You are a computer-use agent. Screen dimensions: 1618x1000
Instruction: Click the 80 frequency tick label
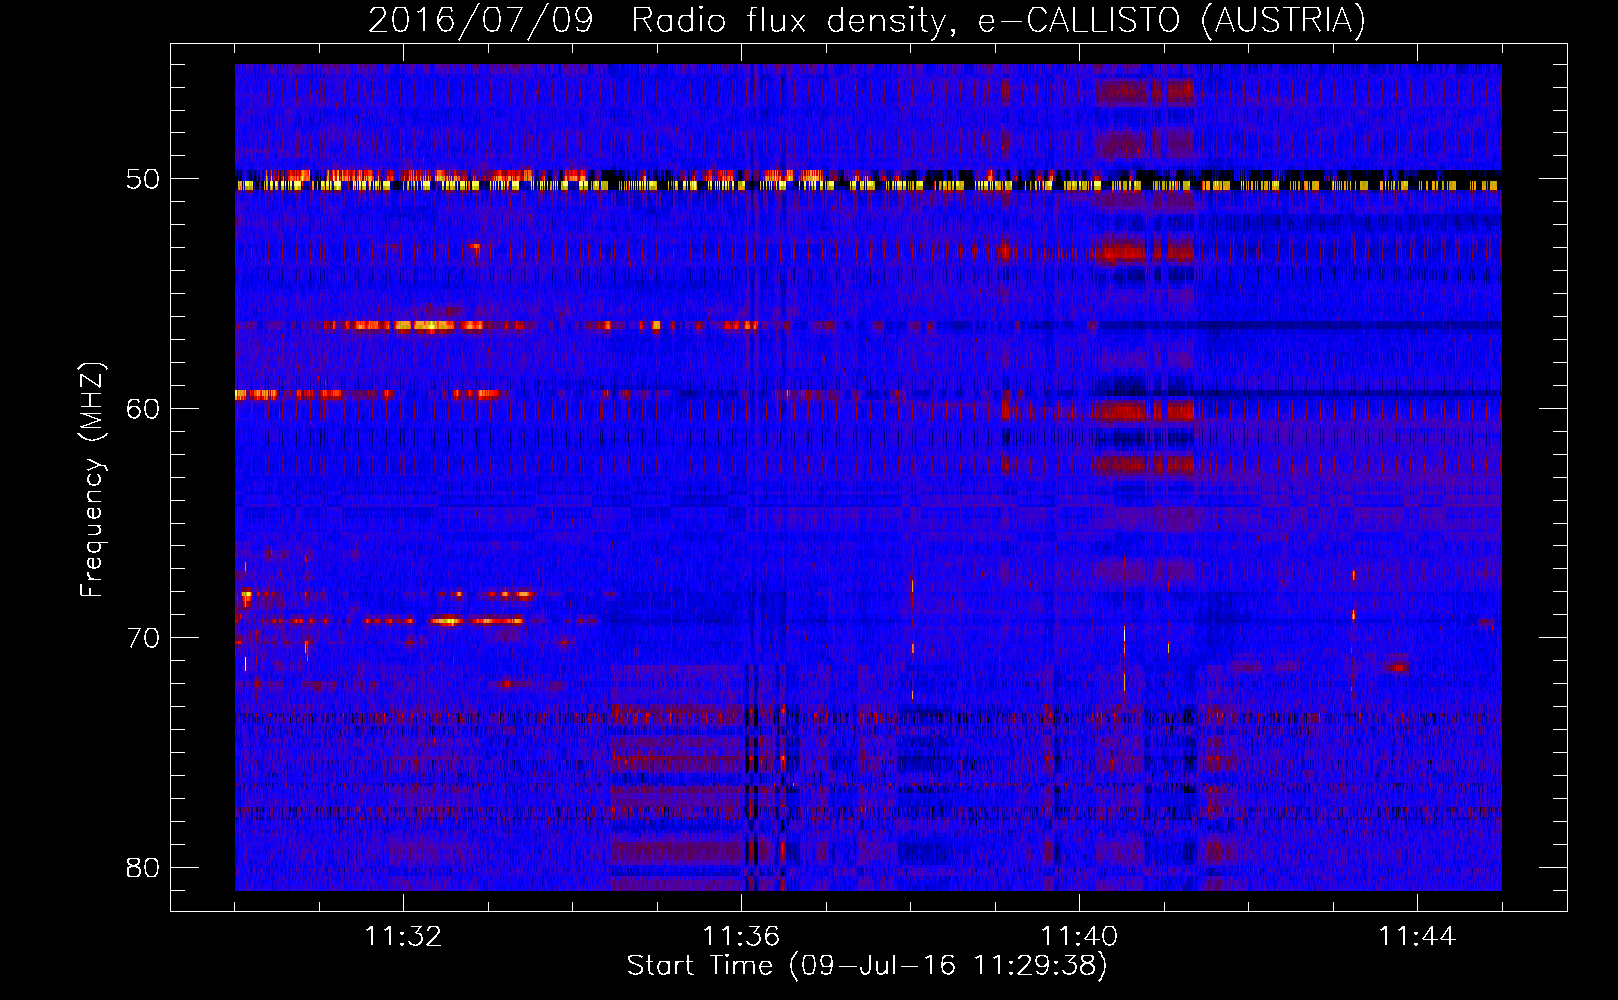[143, 867]
